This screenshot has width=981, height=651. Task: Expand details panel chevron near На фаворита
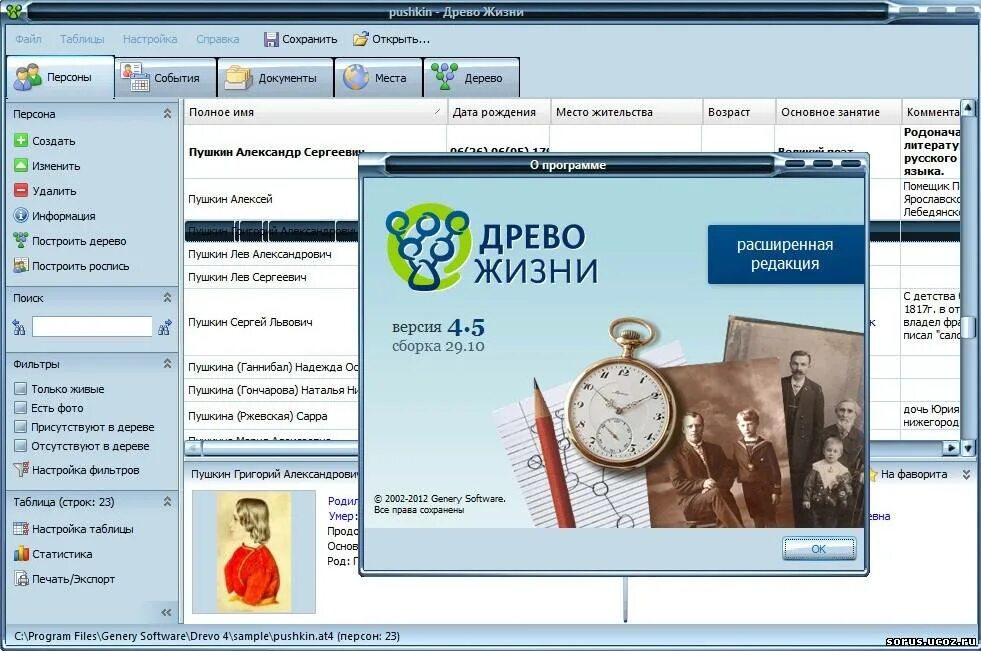966,475
